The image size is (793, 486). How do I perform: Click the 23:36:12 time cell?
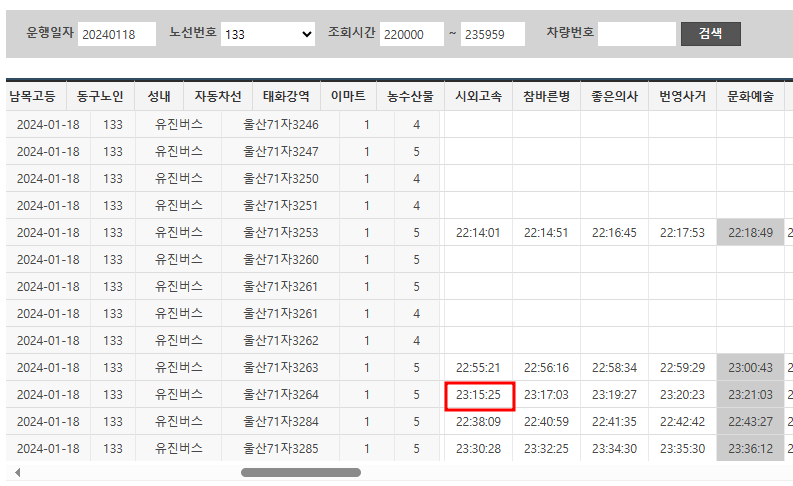click(750, 449)
